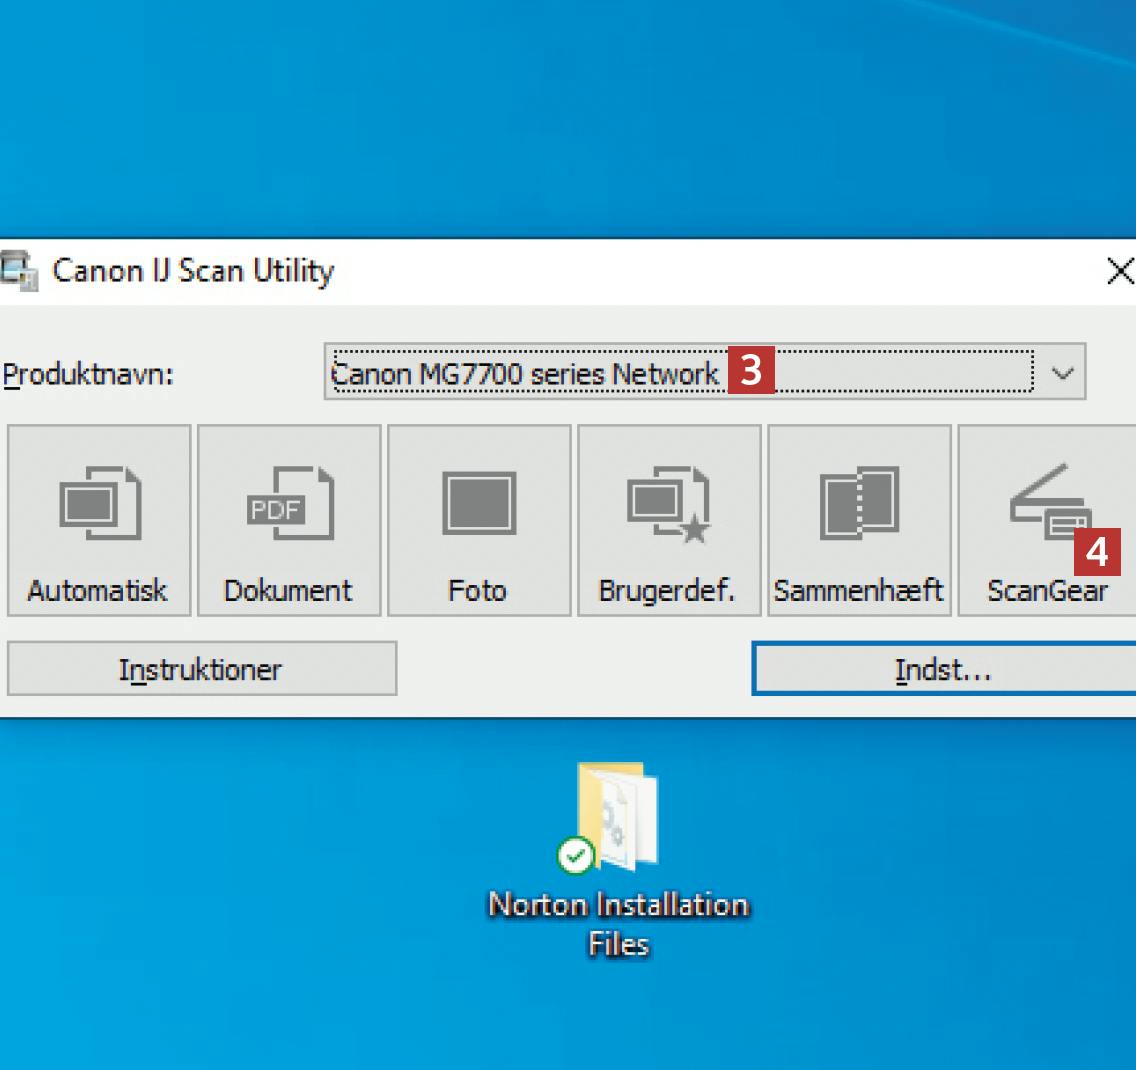Click the Dokument PDF scan icon
The image size is (1136, 1070).
(x=289, y=505)
